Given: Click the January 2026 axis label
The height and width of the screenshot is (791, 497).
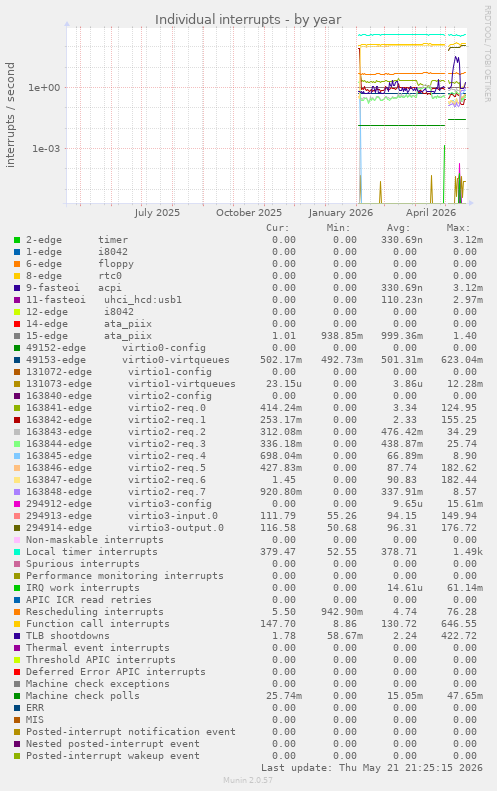Looking at the screenshot, I should tap(341, 212).
